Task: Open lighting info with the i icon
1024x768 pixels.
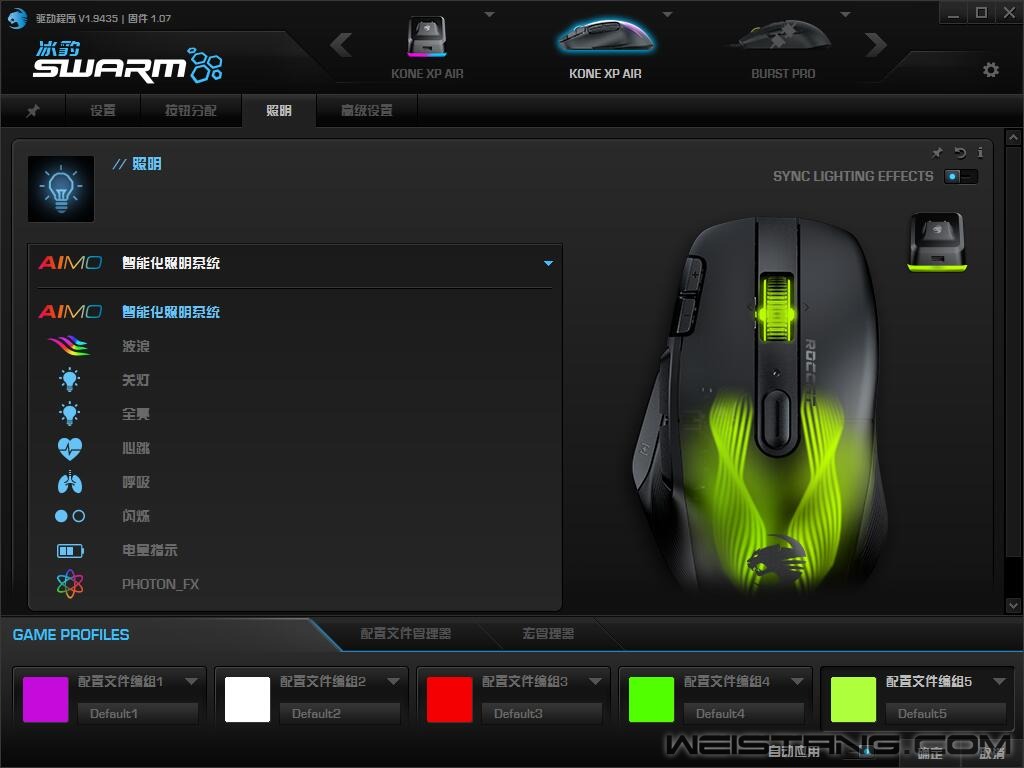Action: coord(980,152)
